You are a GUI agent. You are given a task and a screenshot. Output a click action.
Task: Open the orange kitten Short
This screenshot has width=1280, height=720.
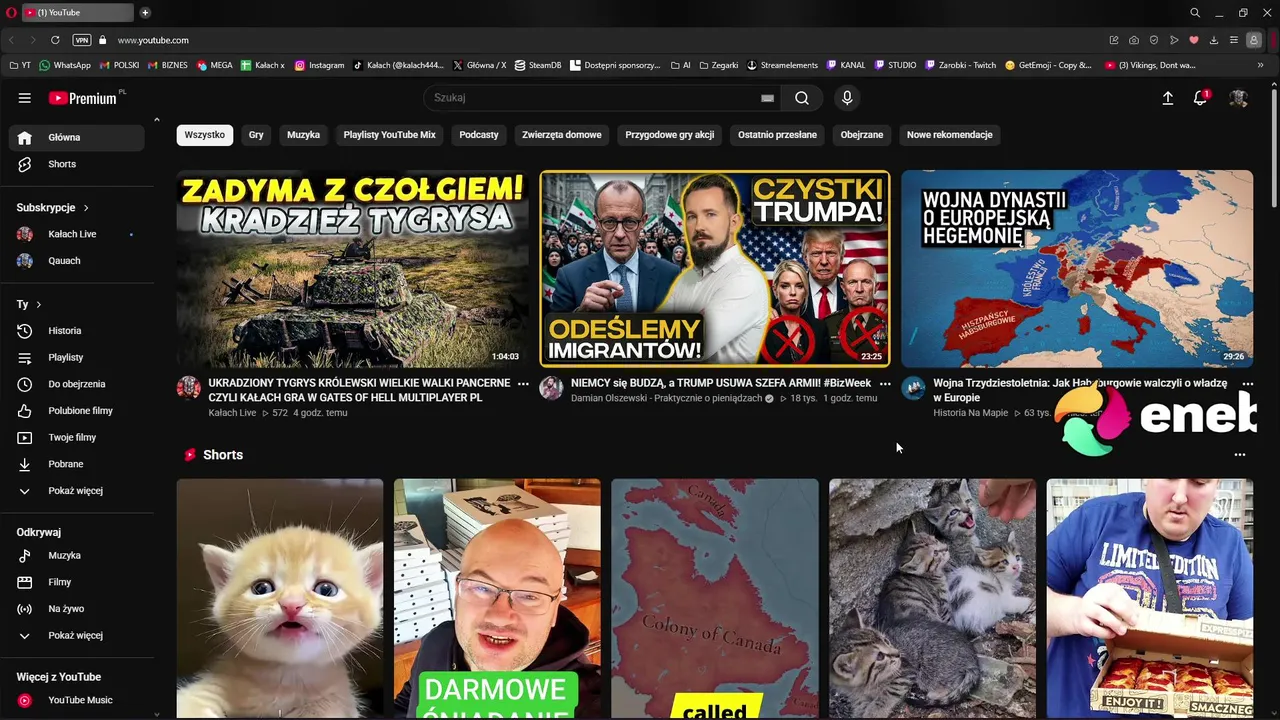[280, 598]
